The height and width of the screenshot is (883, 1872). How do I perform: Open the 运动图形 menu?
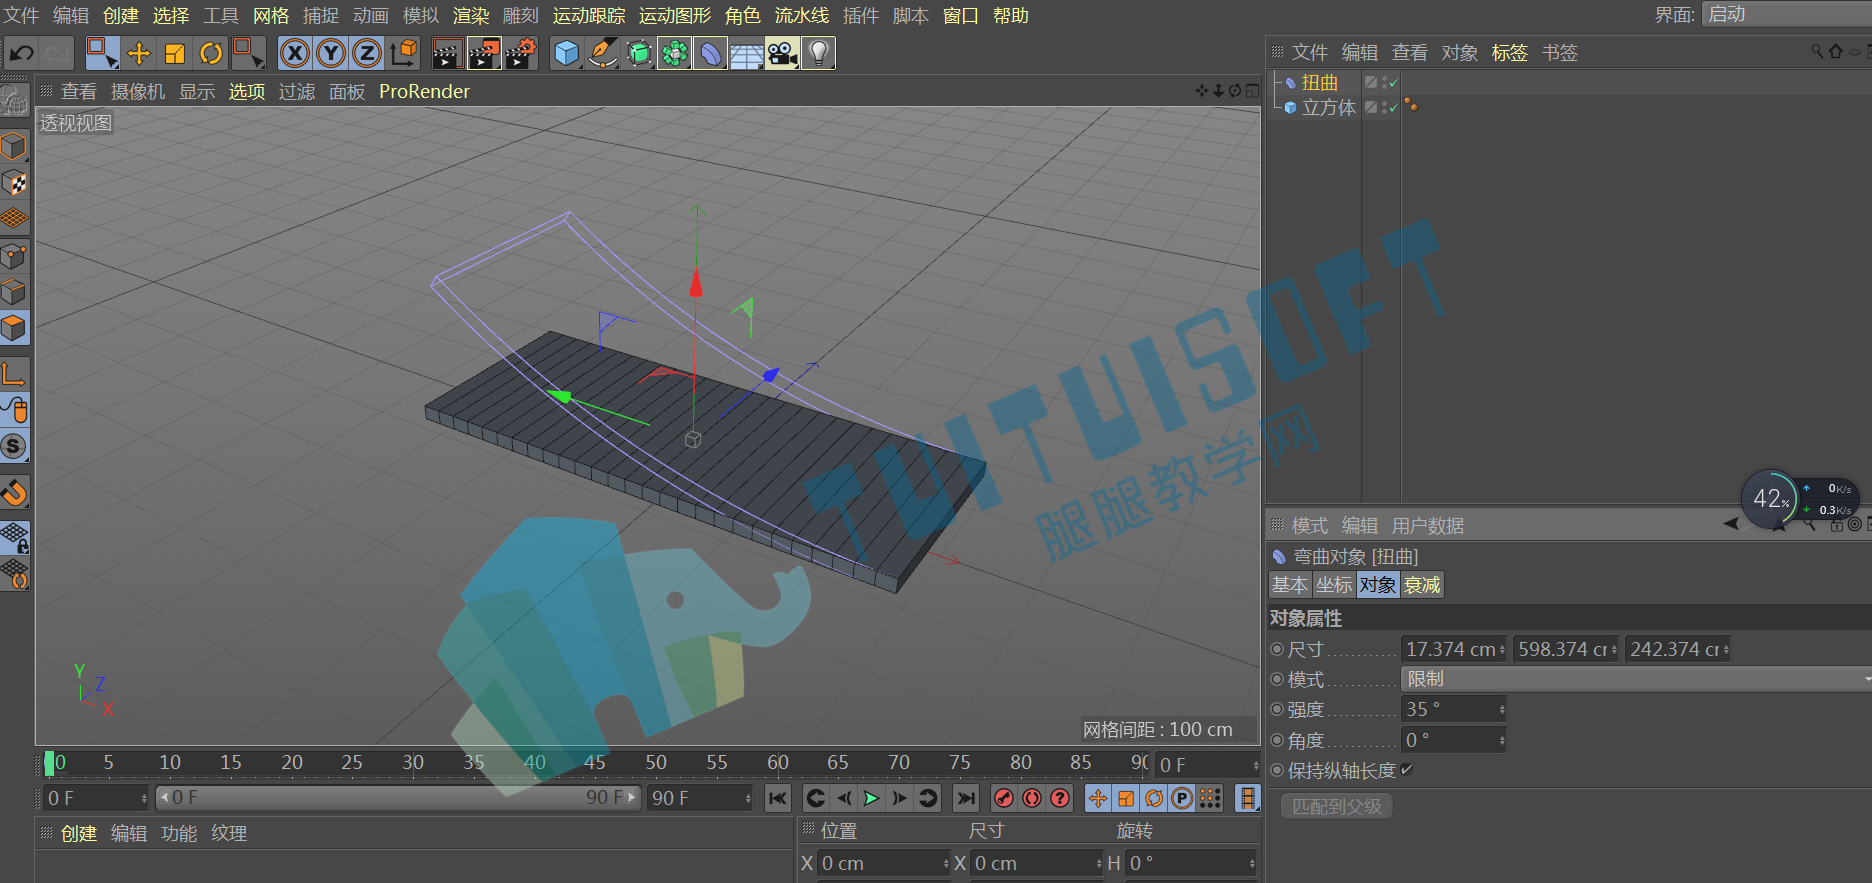(675, 15)
